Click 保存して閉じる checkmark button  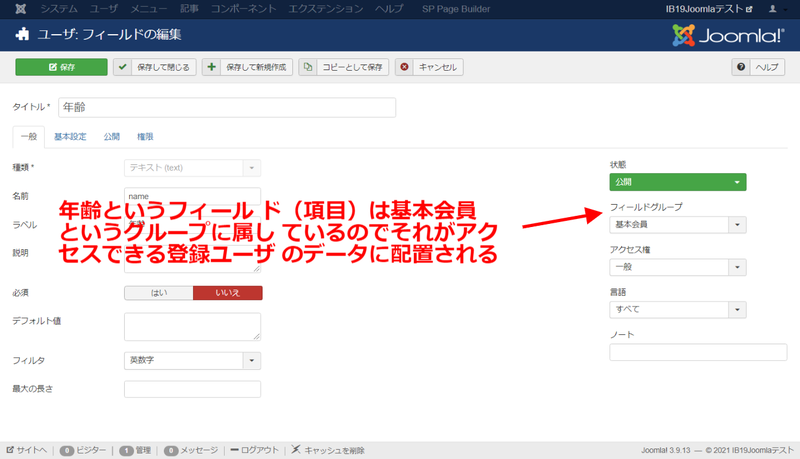(154, 67)
